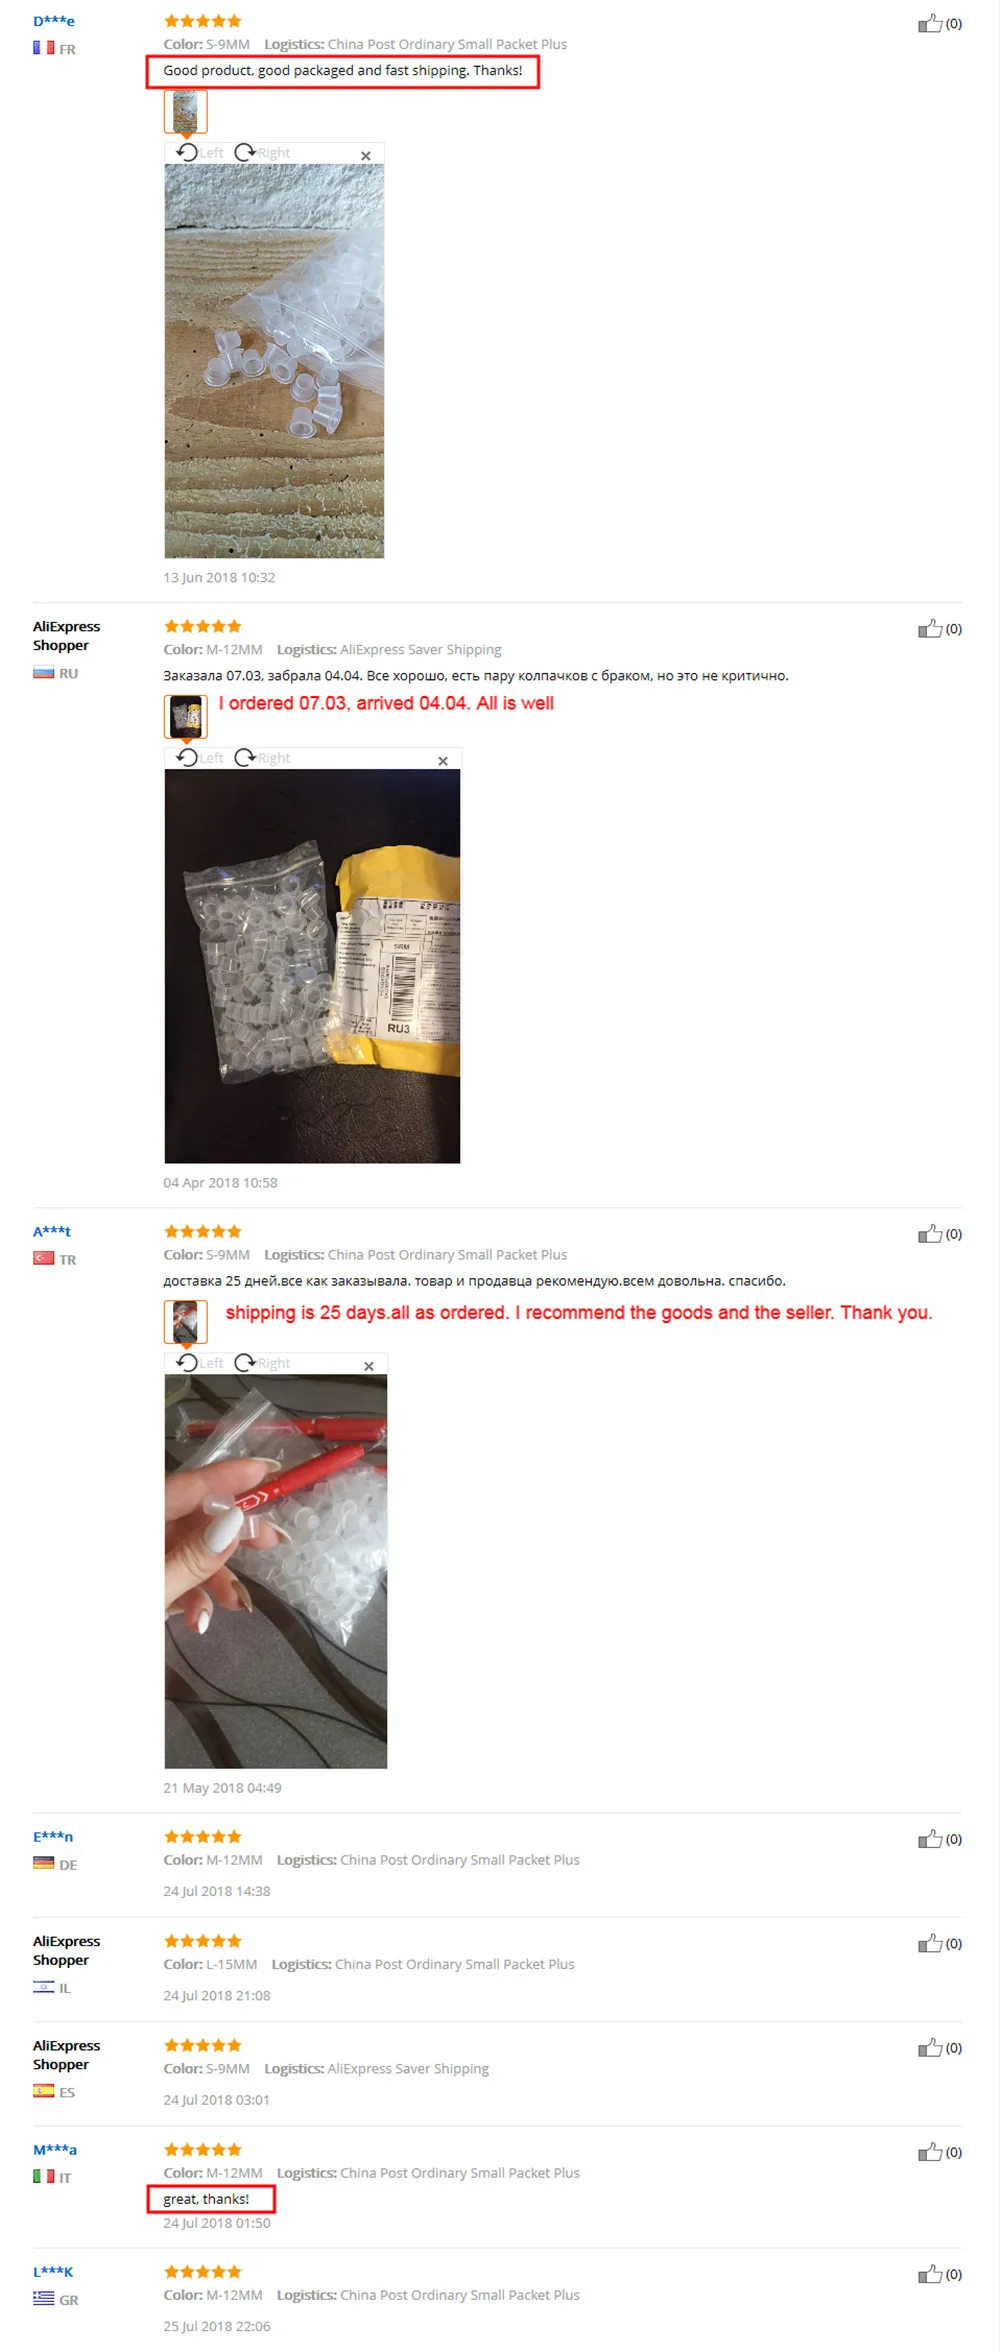Image resolution: width=1000 pixels, height=2352 pixels.
Task: Close A***t's expanded photo
Action: pos(369,1366)
